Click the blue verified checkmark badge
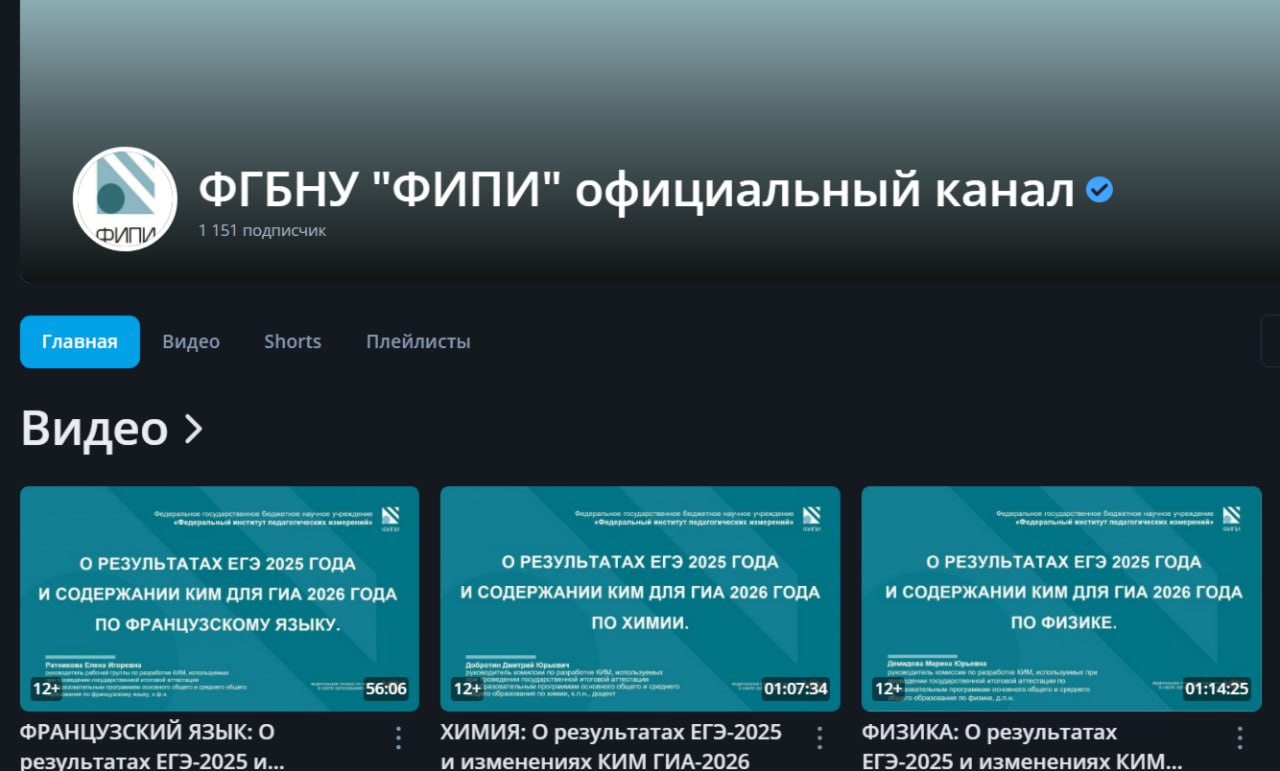The width and height of the screenshot is (1280, 771). pyautogui.click(x=1098, y=188)
